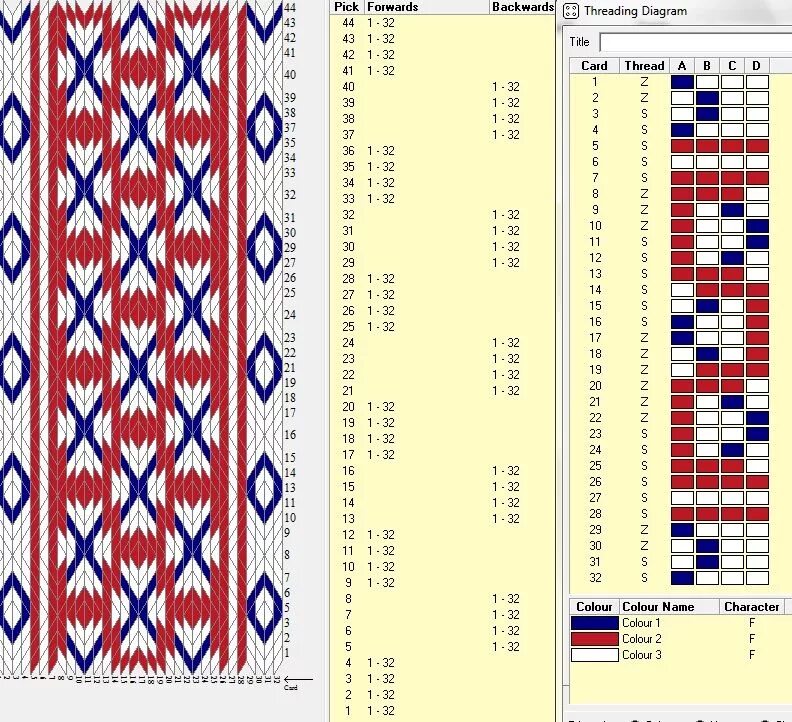Click column header C in threading table

732,66
